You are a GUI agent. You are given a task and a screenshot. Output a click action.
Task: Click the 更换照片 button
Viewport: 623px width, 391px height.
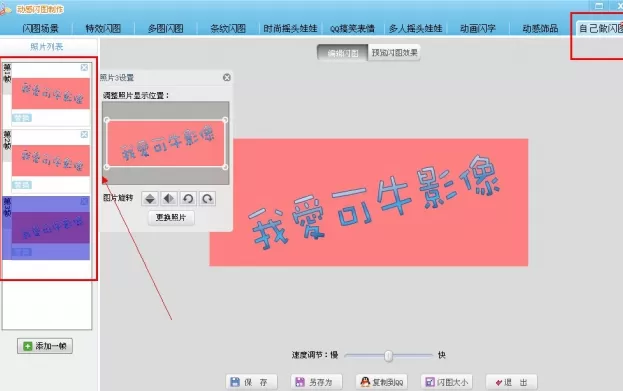[x=171, y=218]
